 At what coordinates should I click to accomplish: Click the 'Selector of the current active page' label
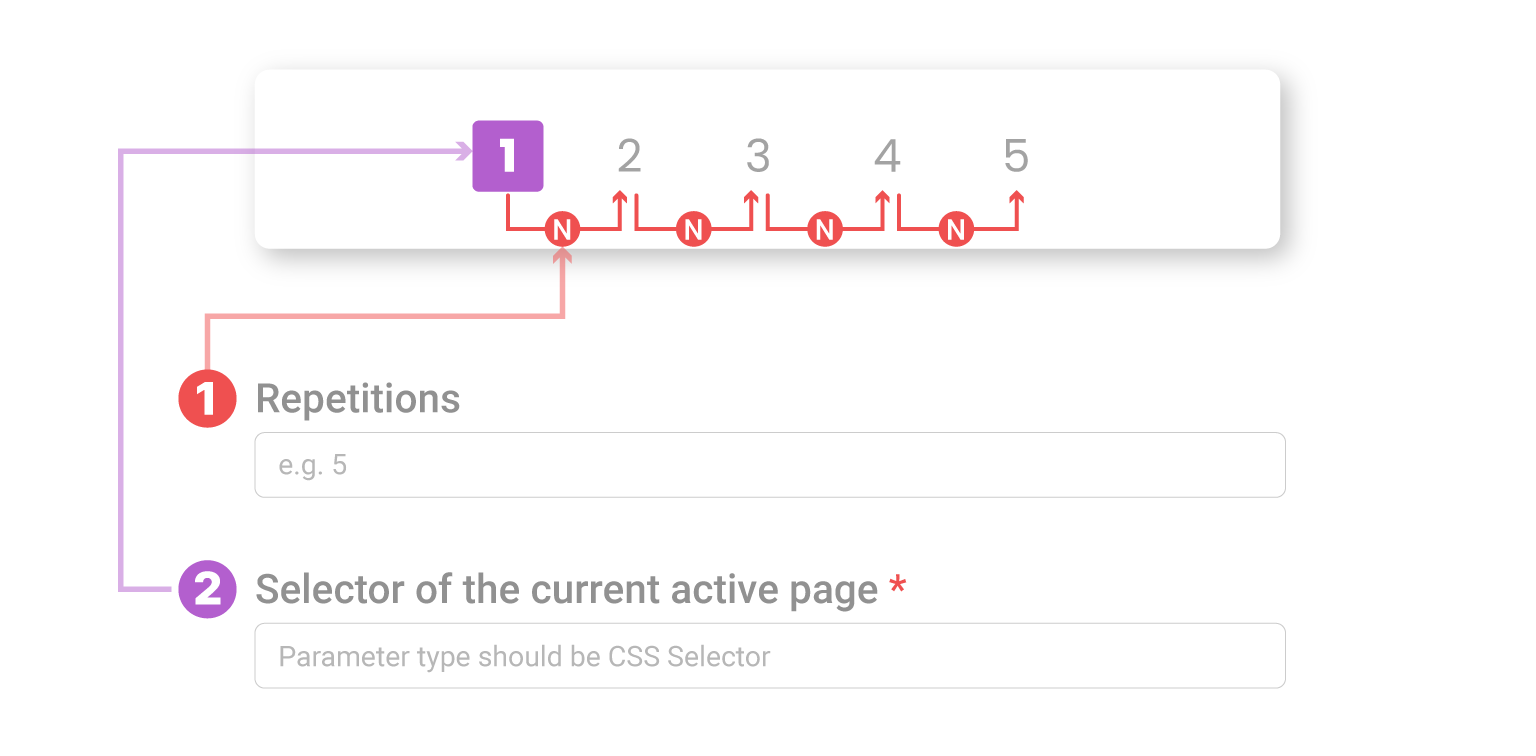click(x=567, y=590)
